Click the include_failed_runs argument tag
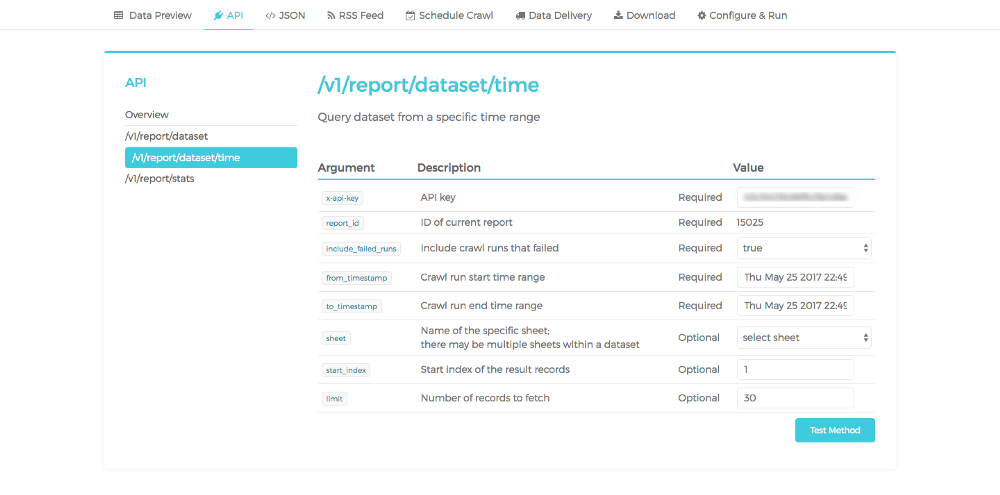Screen dimensions: 1000x495 (x=361, y=249)
